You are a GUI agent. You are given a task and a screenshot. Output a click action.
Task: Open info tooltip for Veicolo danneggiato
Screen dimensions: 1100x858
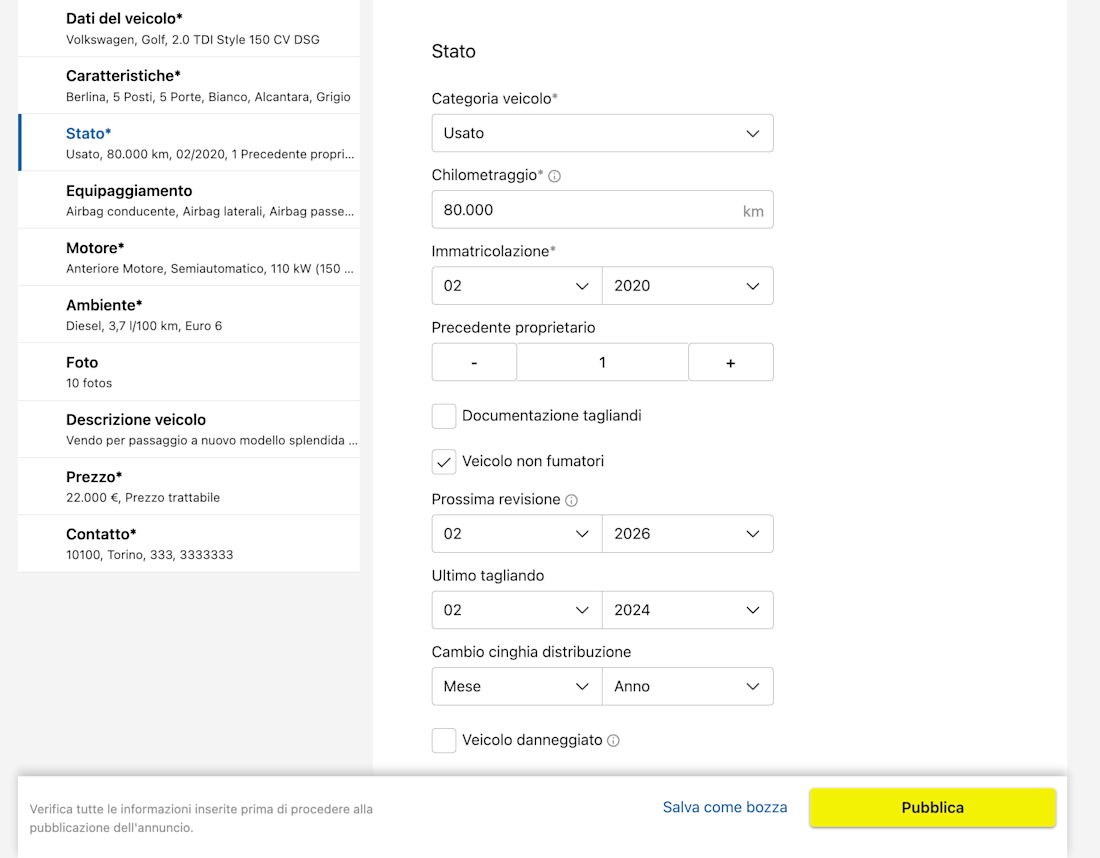tap(613, 741)
